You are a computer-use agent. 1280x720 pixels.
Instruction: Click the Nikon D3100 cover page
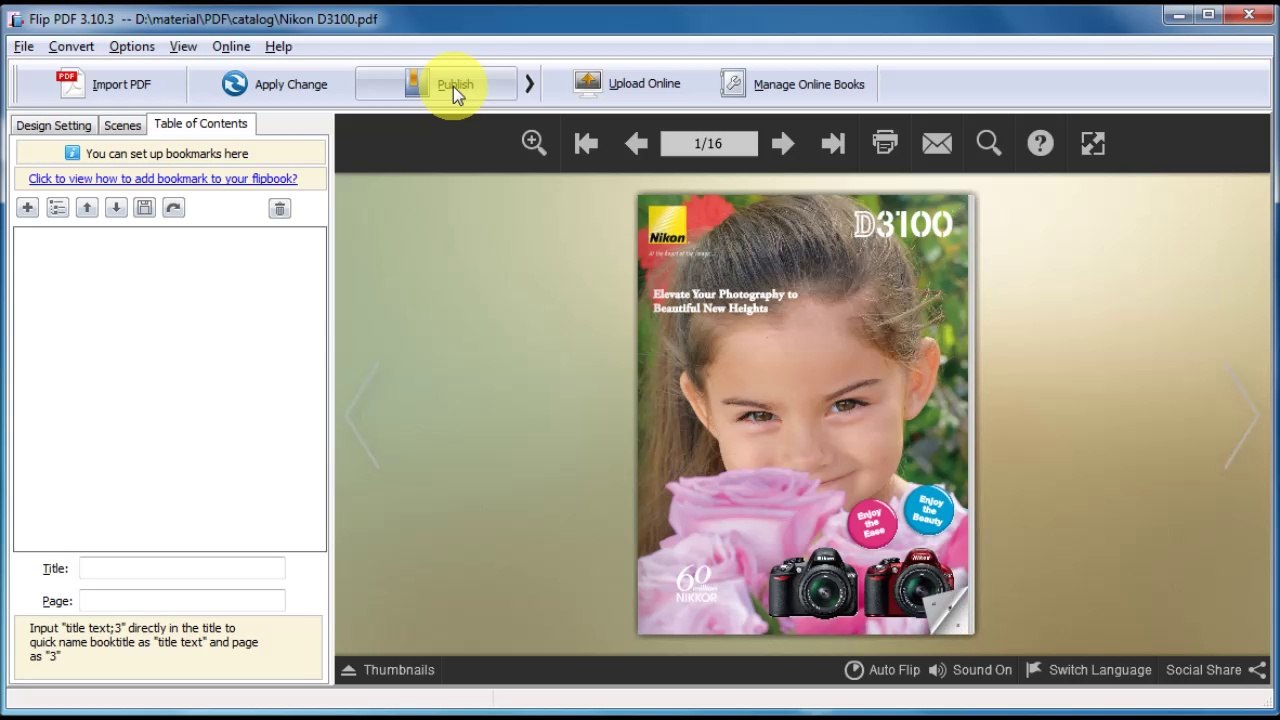pos(806,414)
